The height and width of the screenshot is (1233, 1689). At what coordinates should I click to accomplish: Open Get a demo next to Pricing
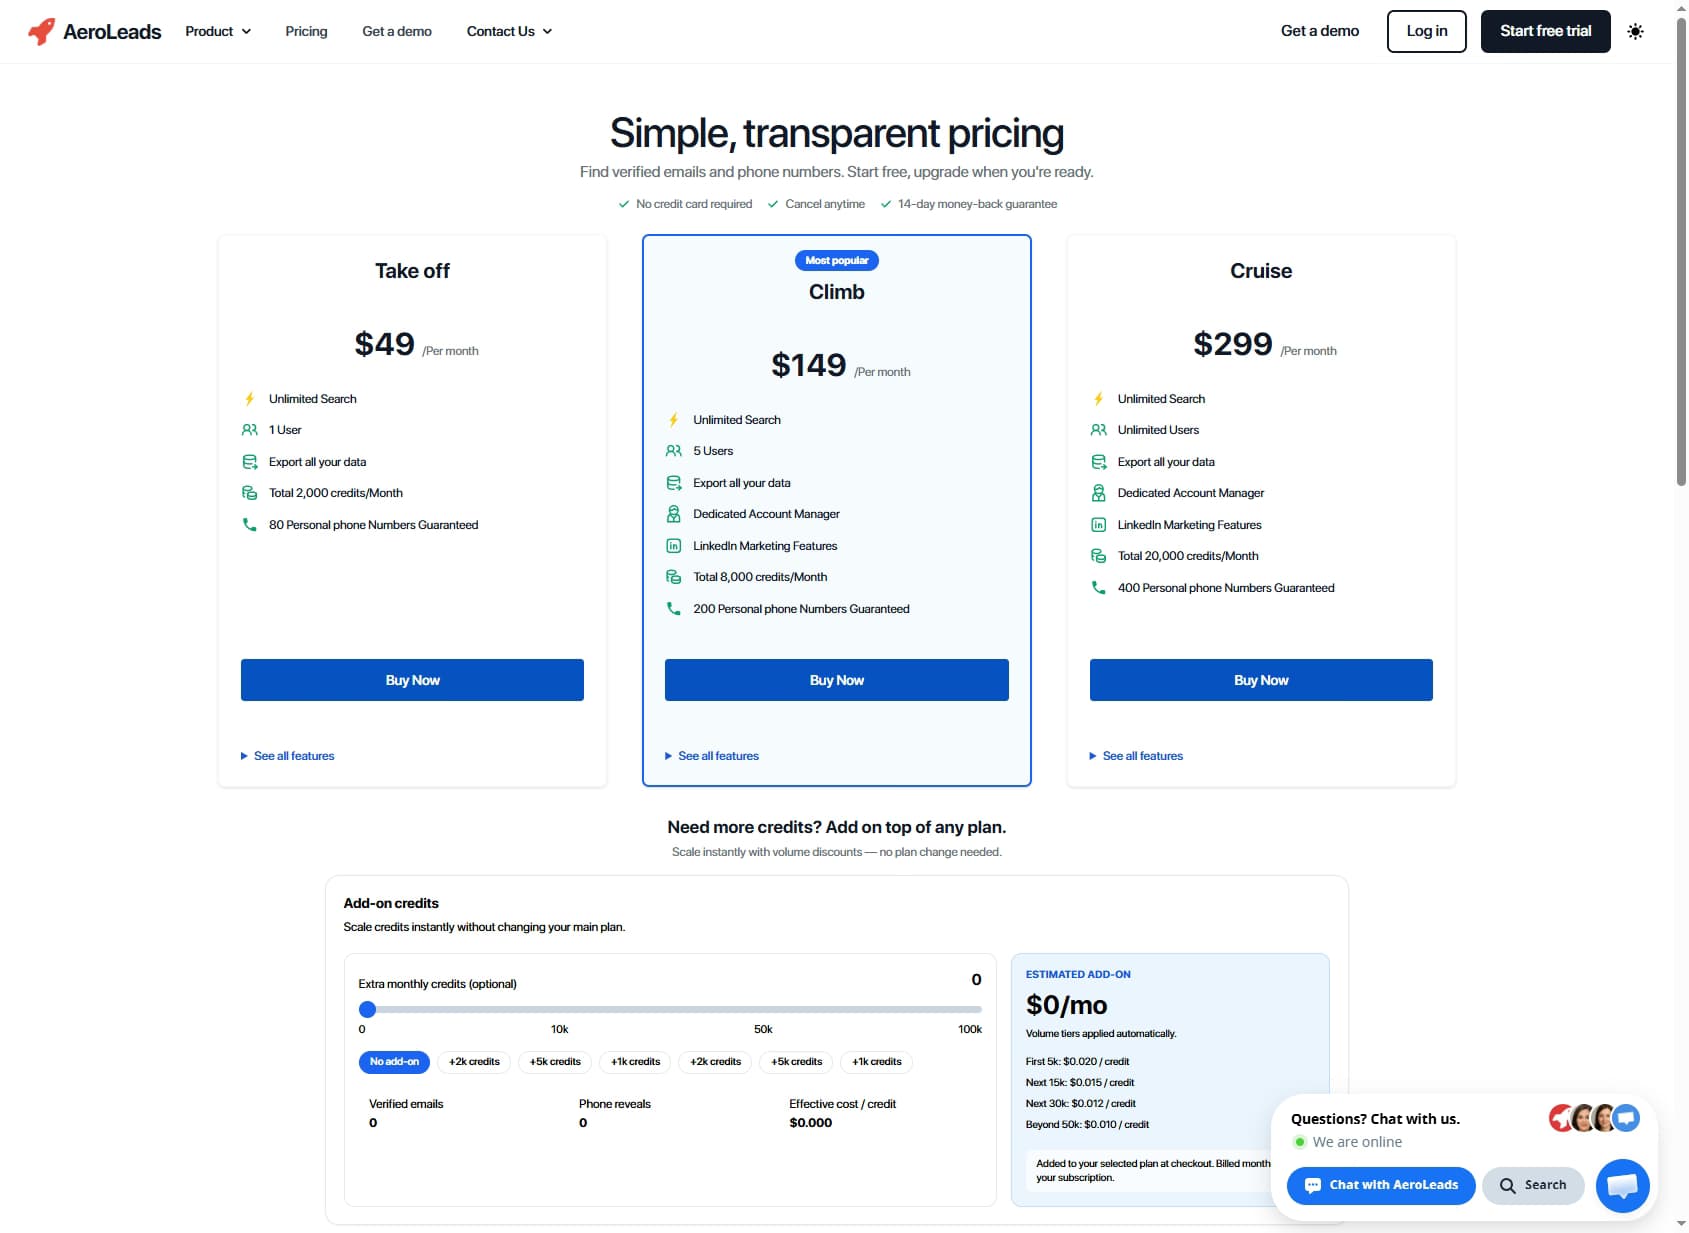tap(397, 31)
